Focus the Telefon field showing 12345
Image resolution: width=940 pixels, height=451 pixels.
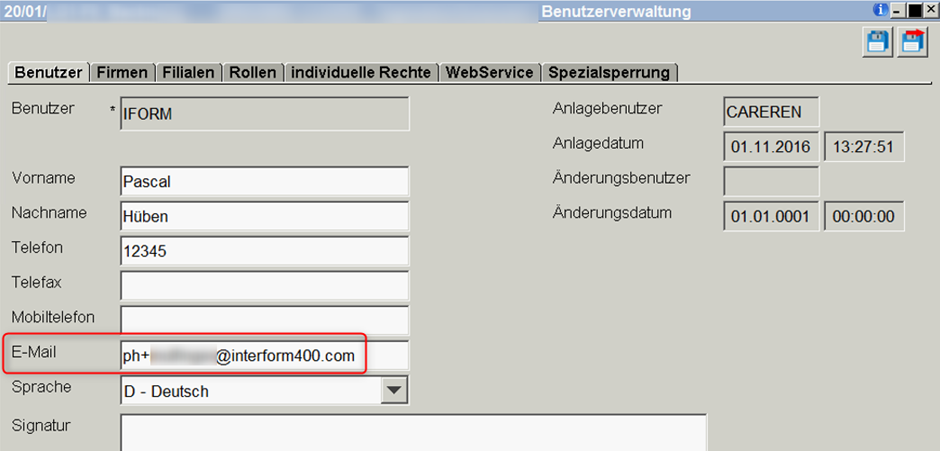(264, 251)
